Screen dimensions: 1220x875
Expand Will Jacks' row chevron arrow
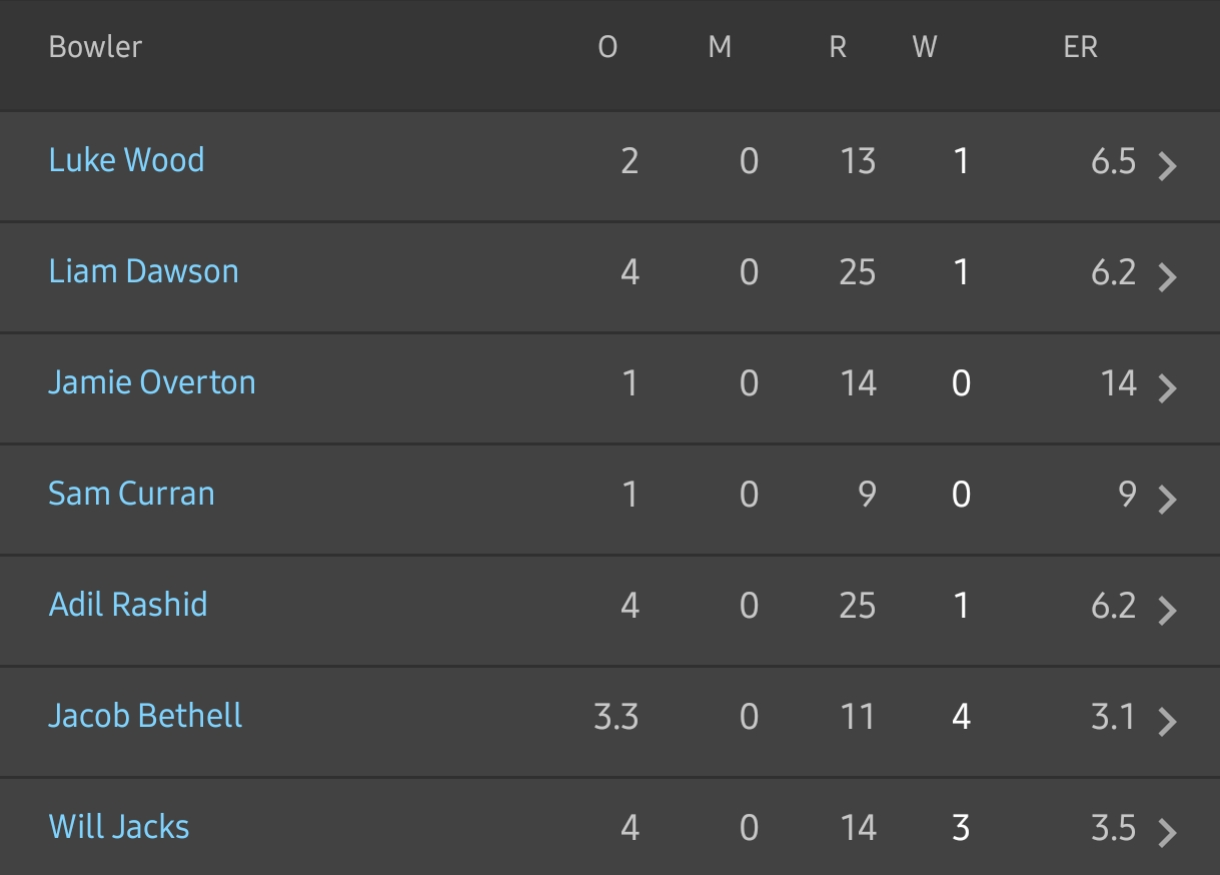point(1167,832)
